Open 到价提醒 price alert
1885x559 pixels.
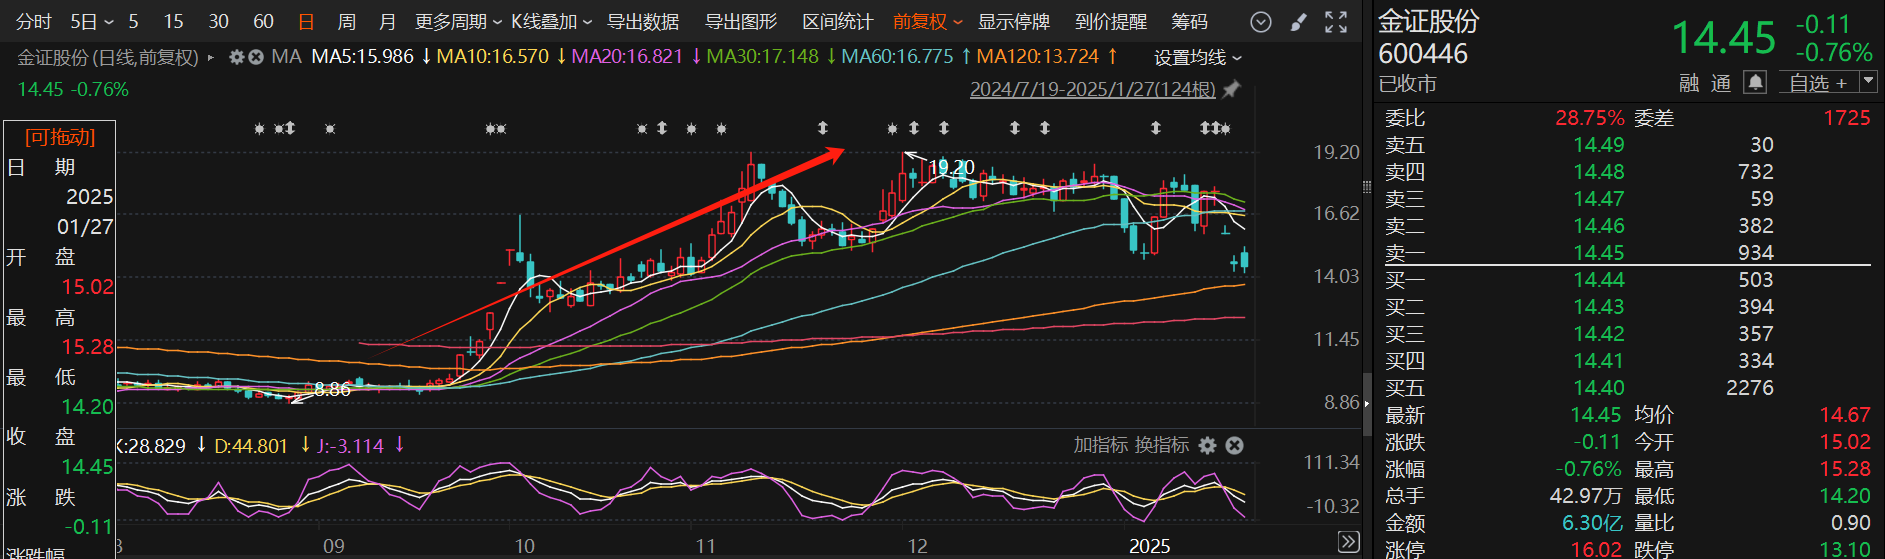click(1111, 22)
